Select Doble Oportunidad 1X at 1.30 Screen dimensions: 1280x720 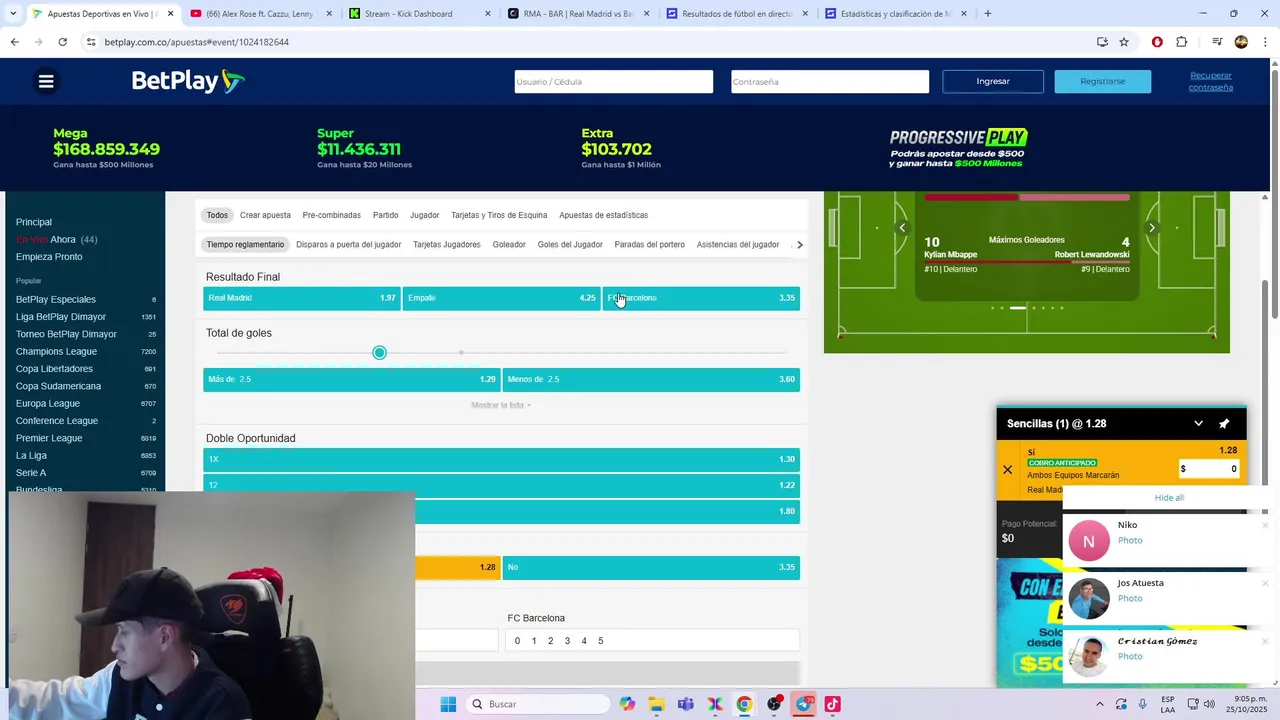[x=501, y=460]
